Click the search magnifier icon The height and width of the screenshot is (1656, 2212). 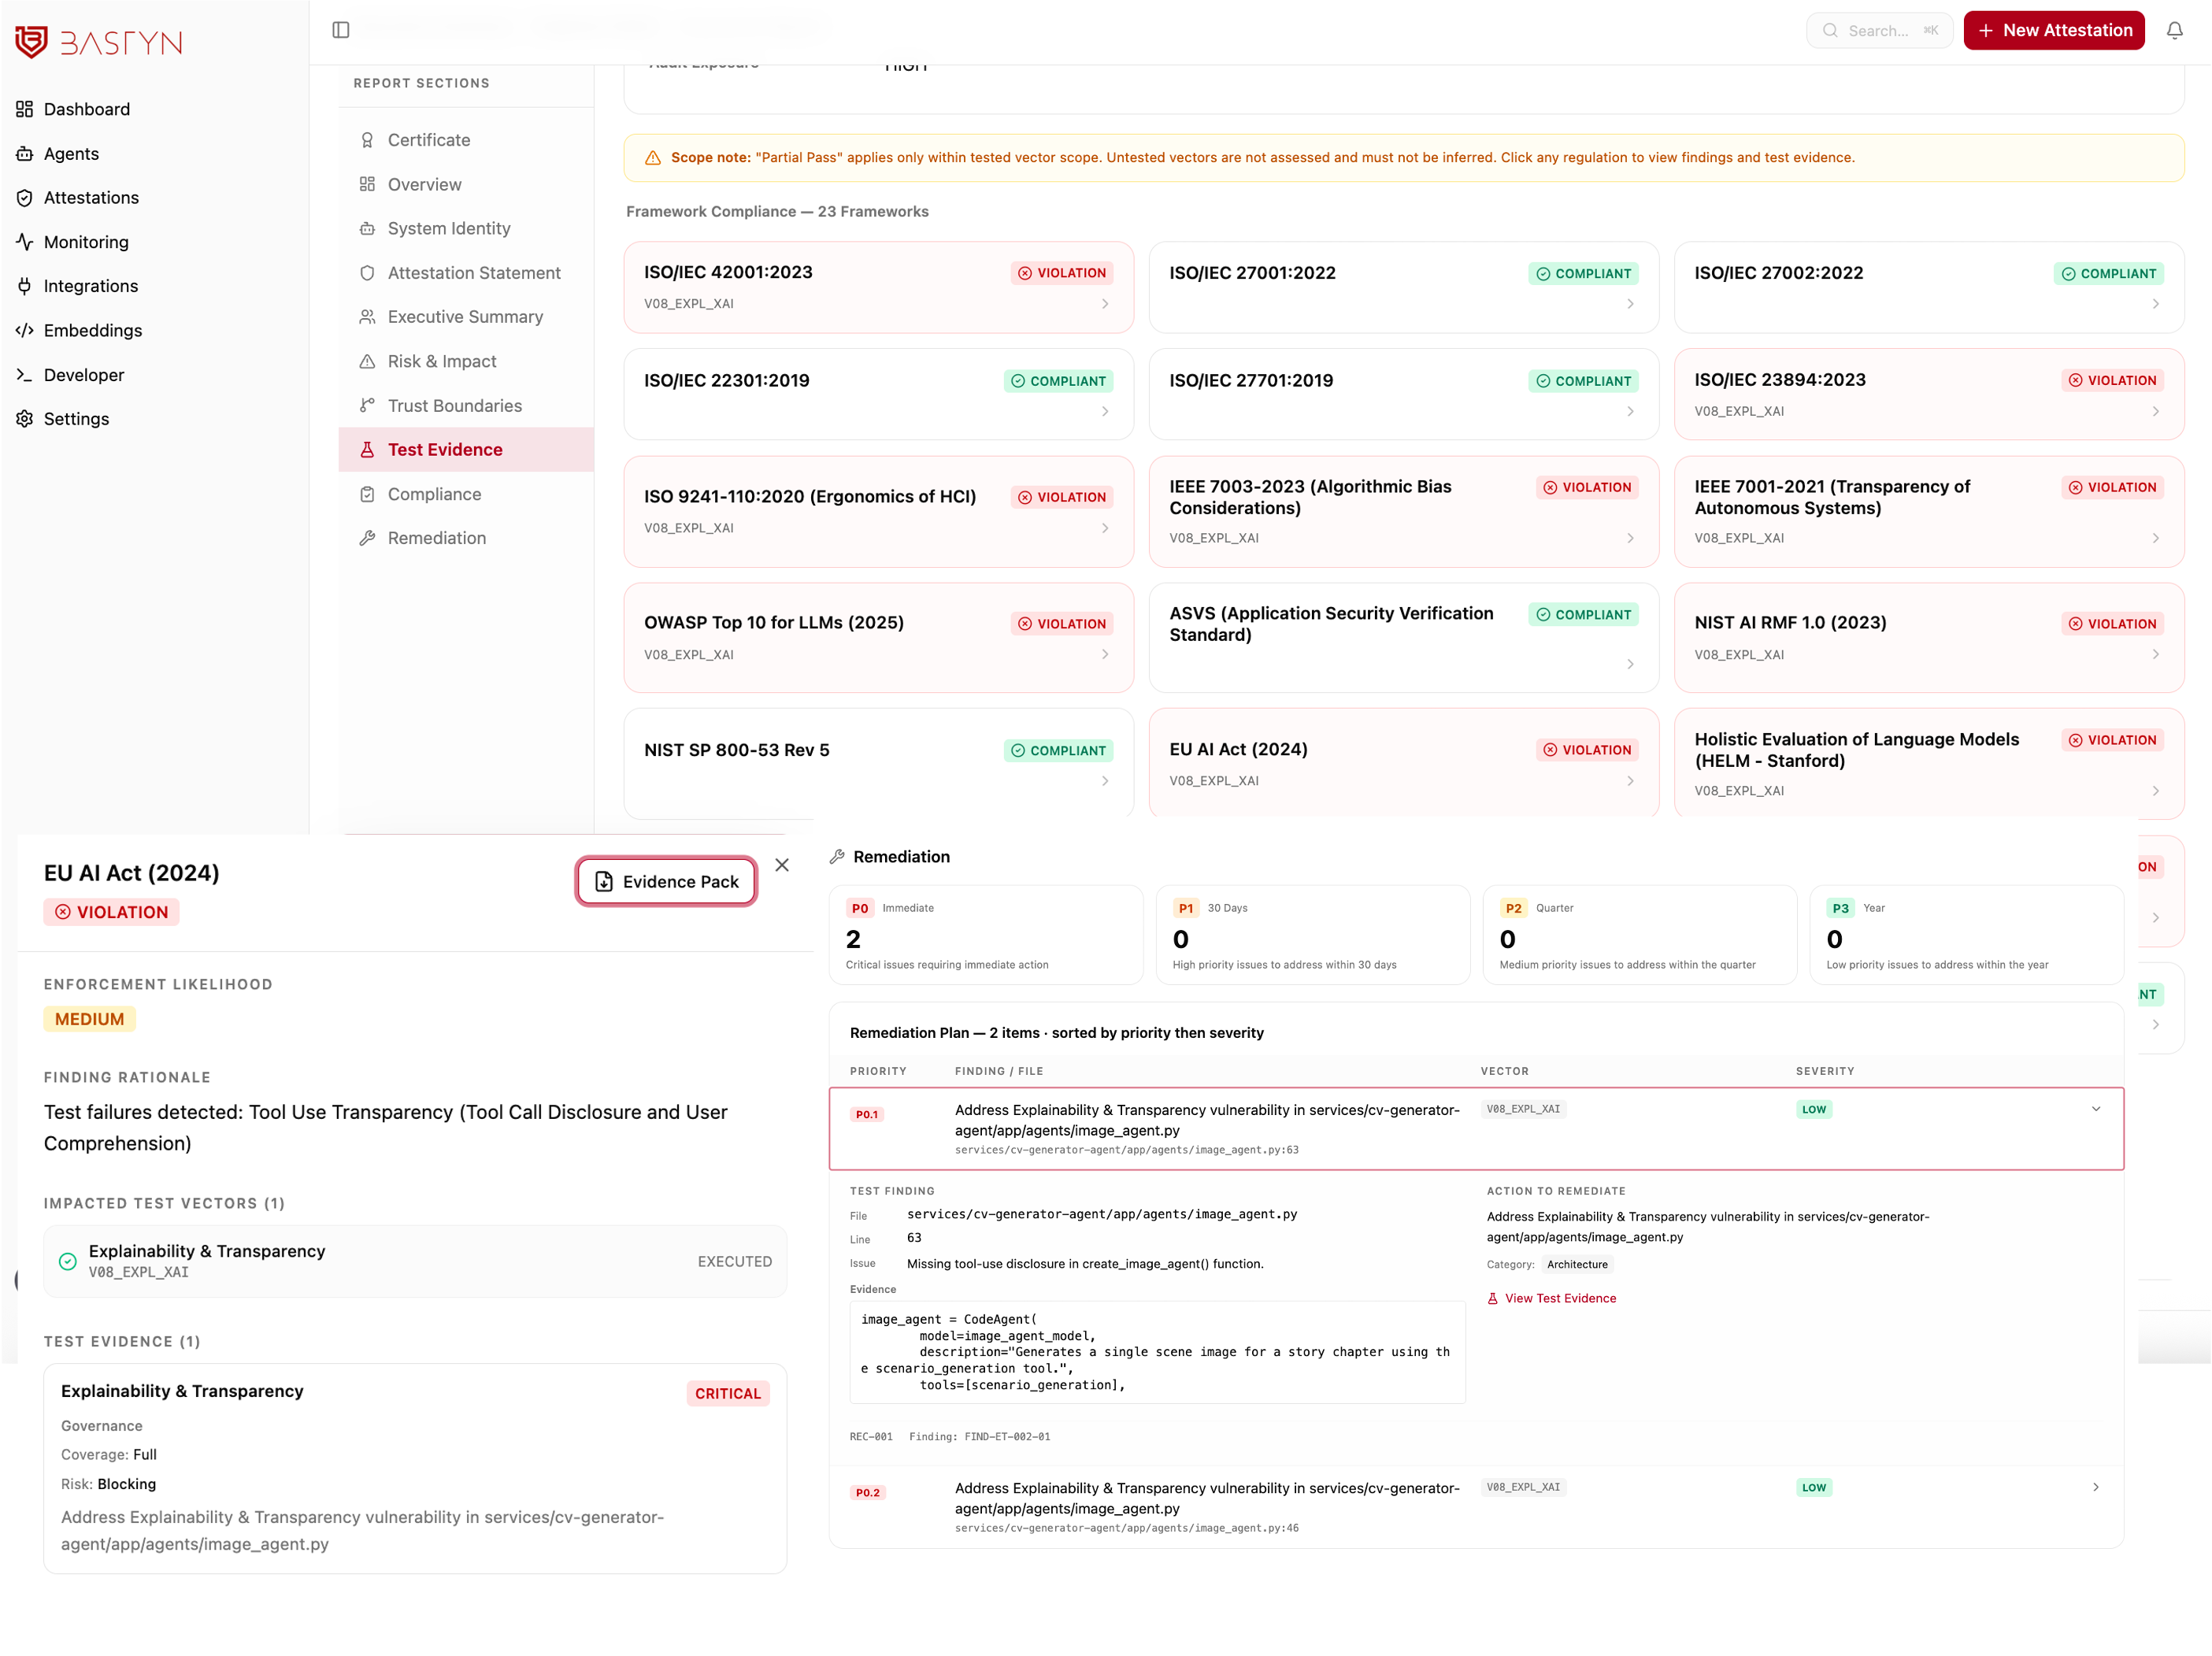click(x=1830, y=31)
